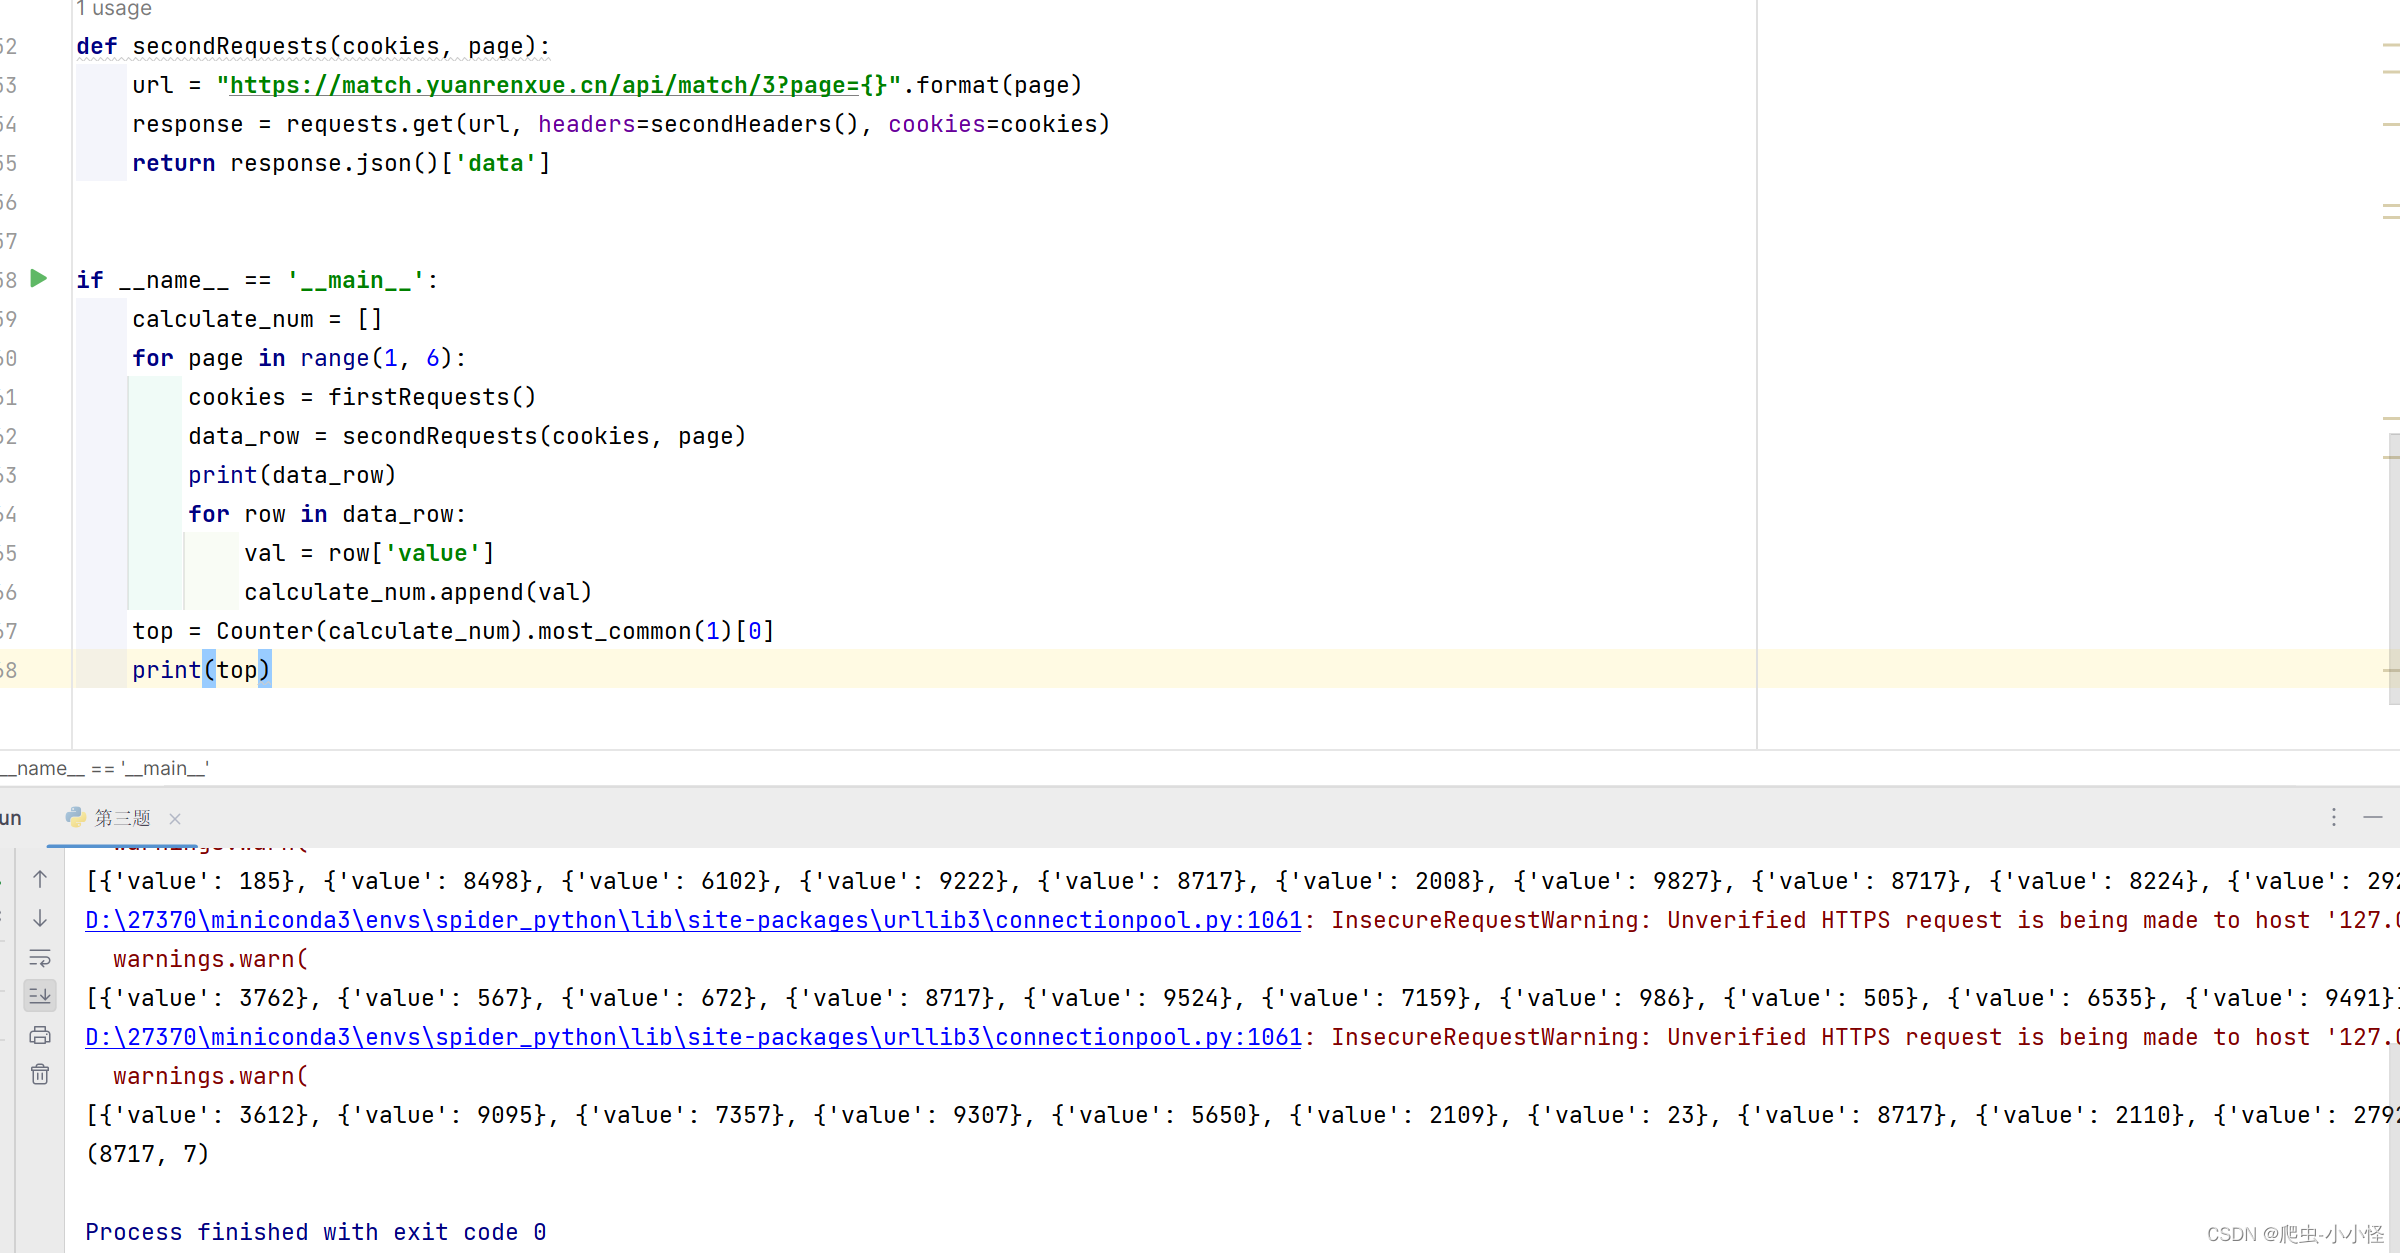Click the yuanrenxue match URL string
This screenshot has width=2400, height=1253.
click(558, 85)
